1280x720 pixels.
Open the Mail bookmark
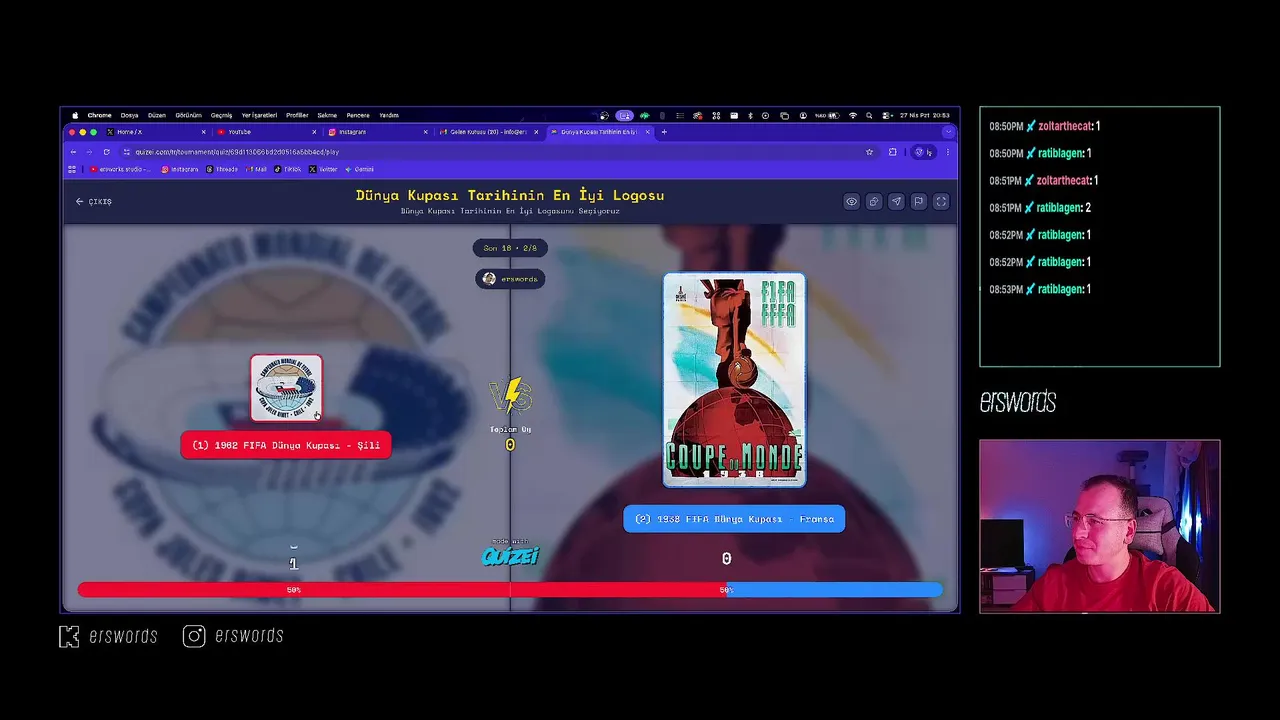click(x=257, y=169)
